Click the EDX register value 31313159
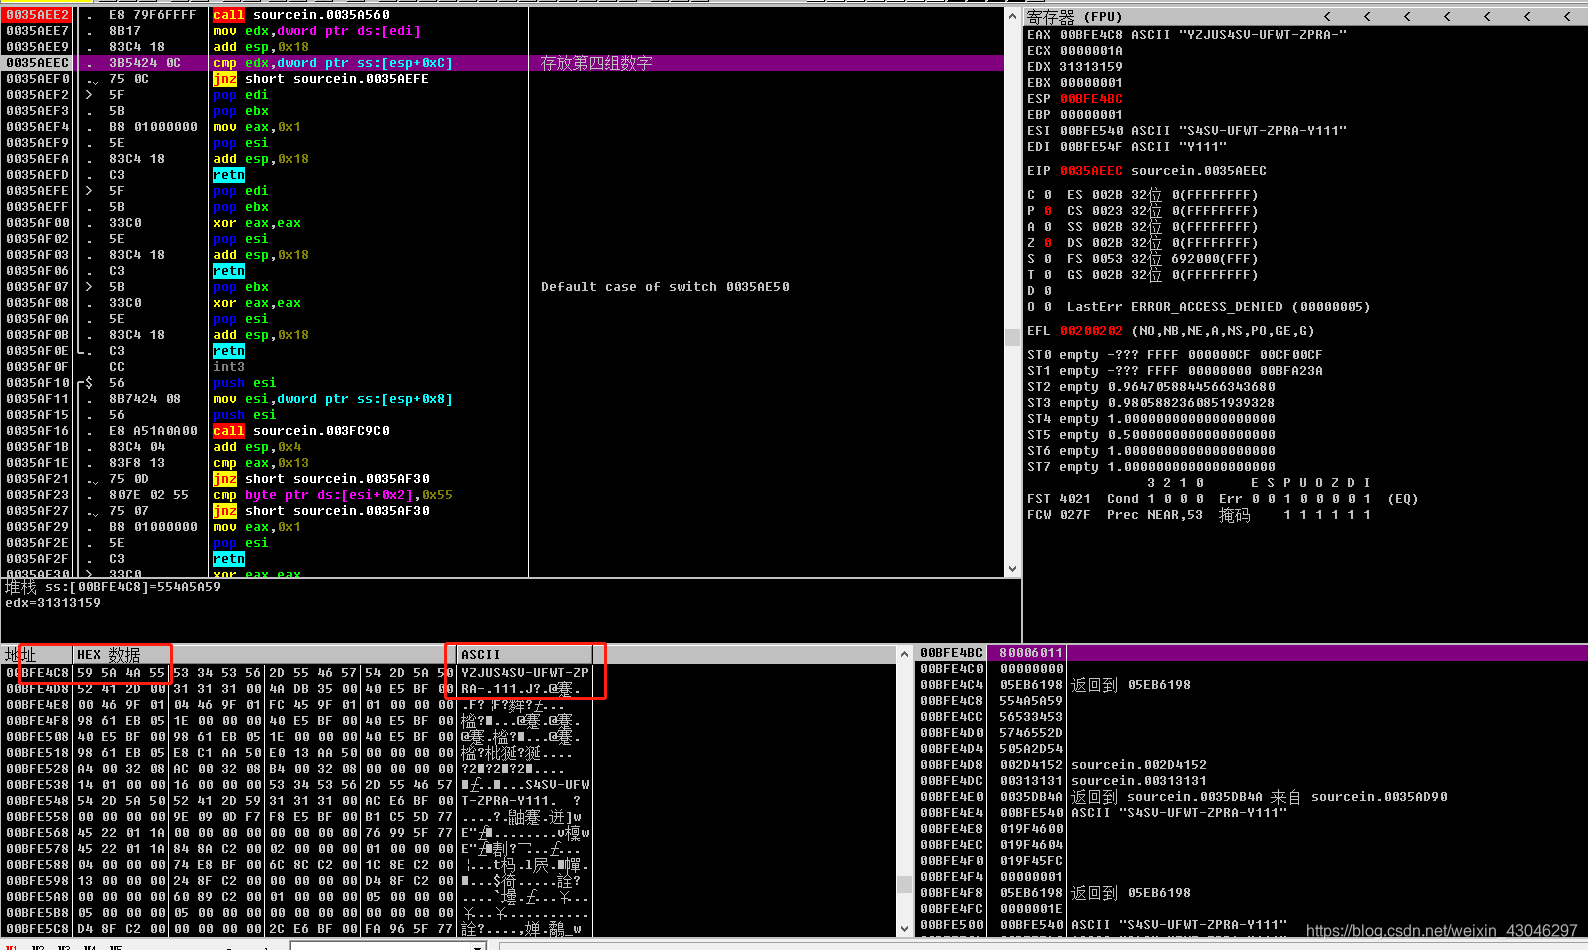 pos(1091,67)
